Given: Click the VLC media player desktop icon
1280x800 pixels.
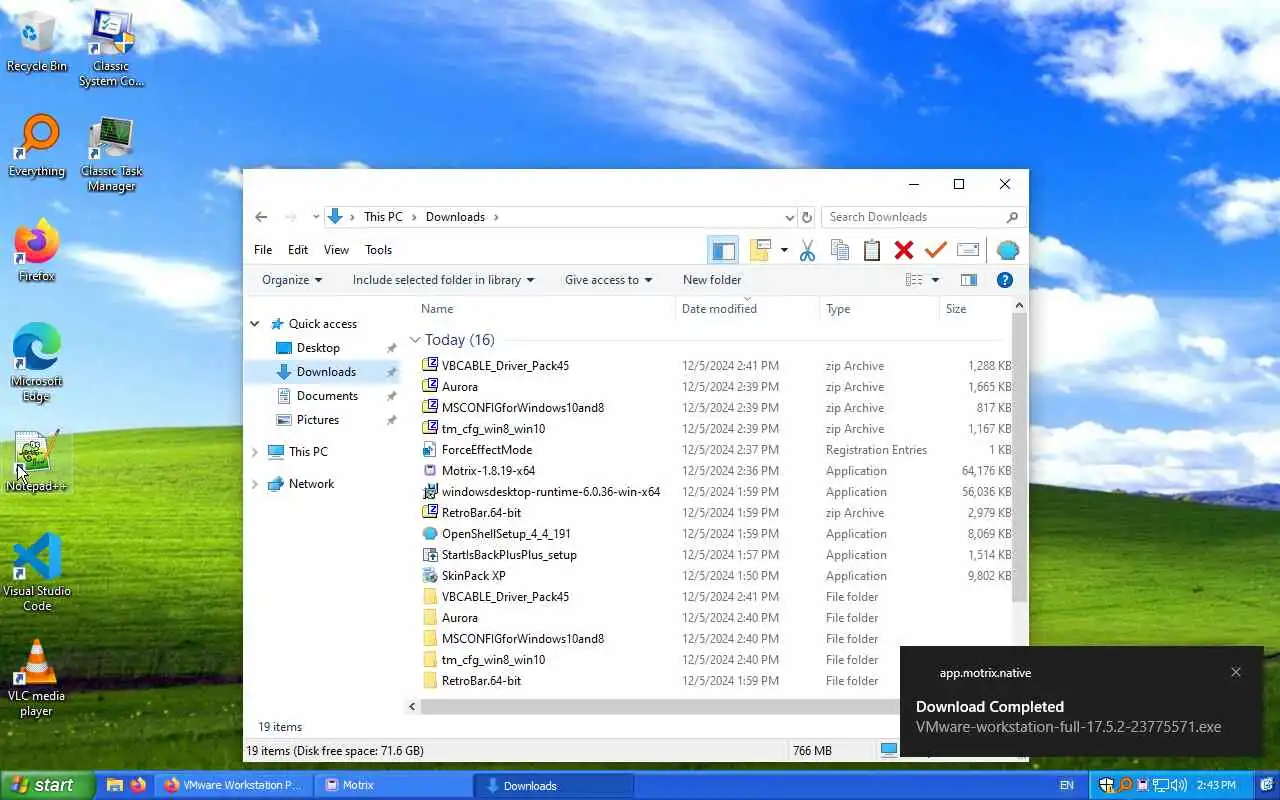Looking at the screenshot, I should (x=37, y=678).
